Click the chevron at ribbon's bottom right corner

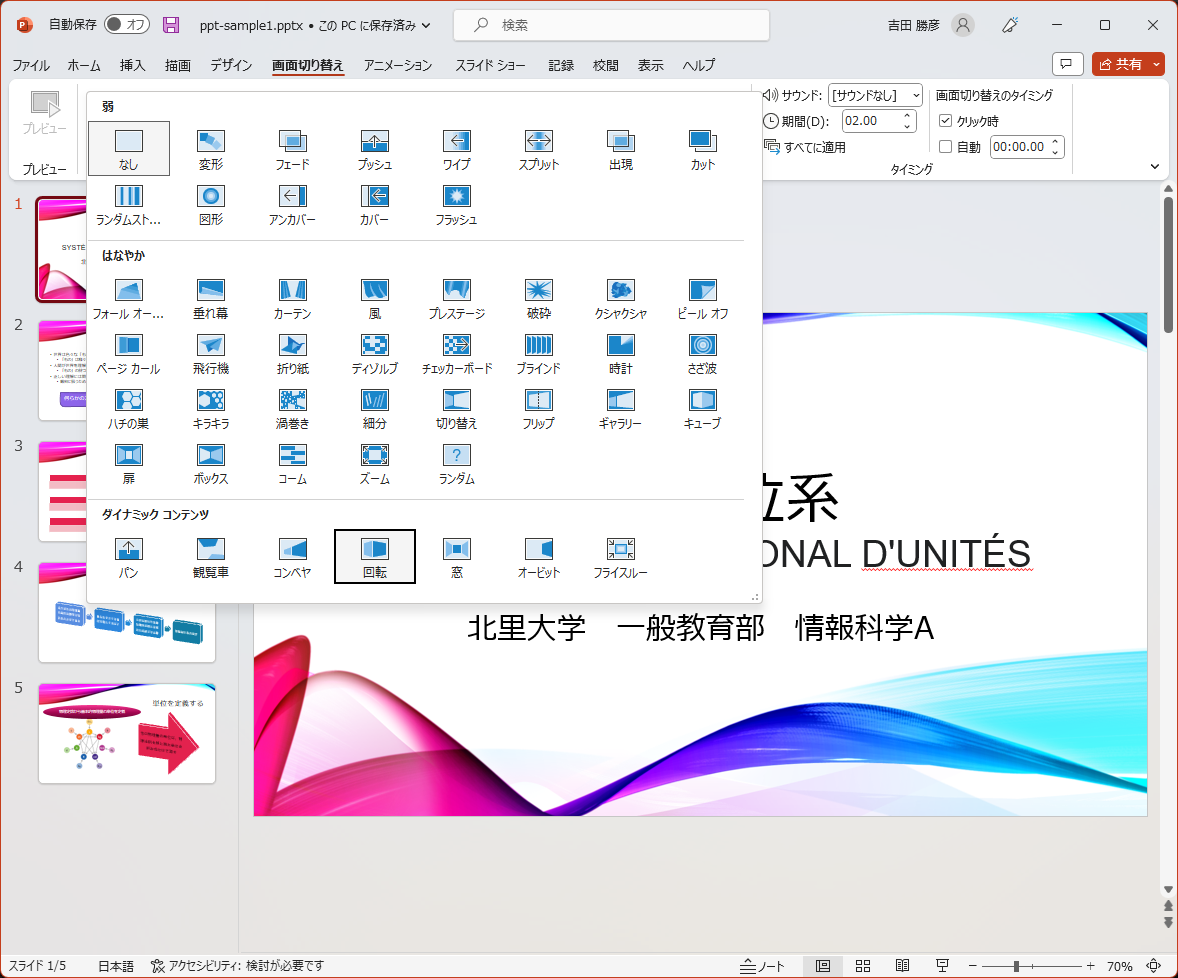[x=1155, y=166]
